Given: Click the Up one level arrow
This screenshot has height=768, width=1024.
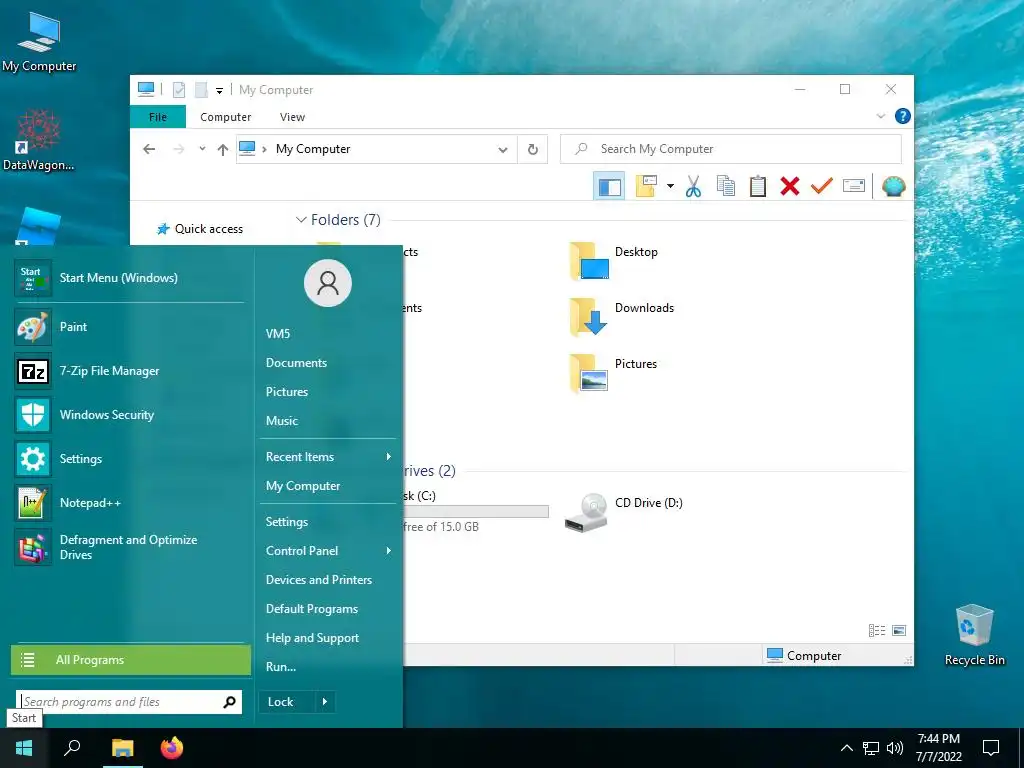Looking at the screenshot, I should coord(223,150).
